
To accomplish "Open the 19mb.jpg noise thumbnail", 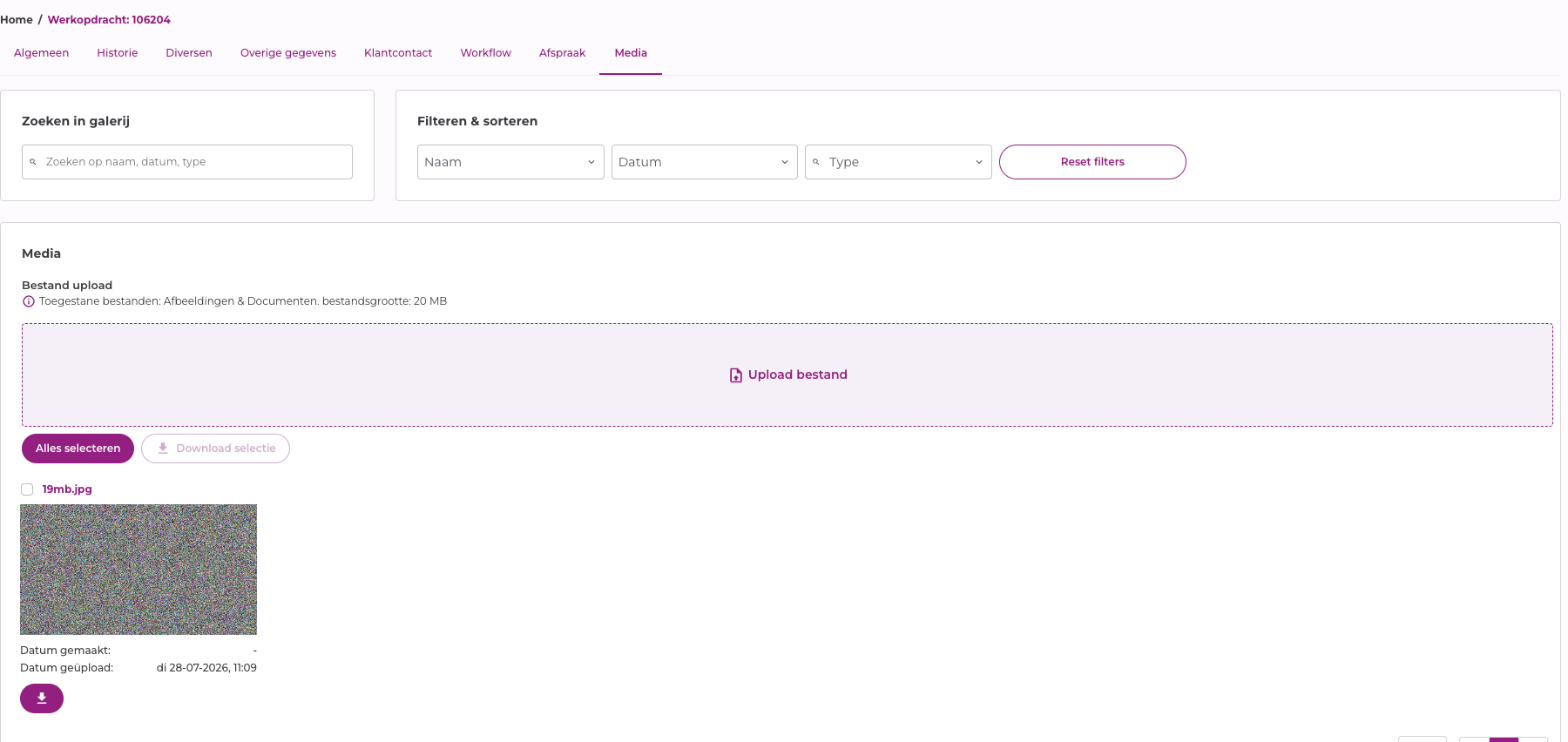I will tap(138, 569).
